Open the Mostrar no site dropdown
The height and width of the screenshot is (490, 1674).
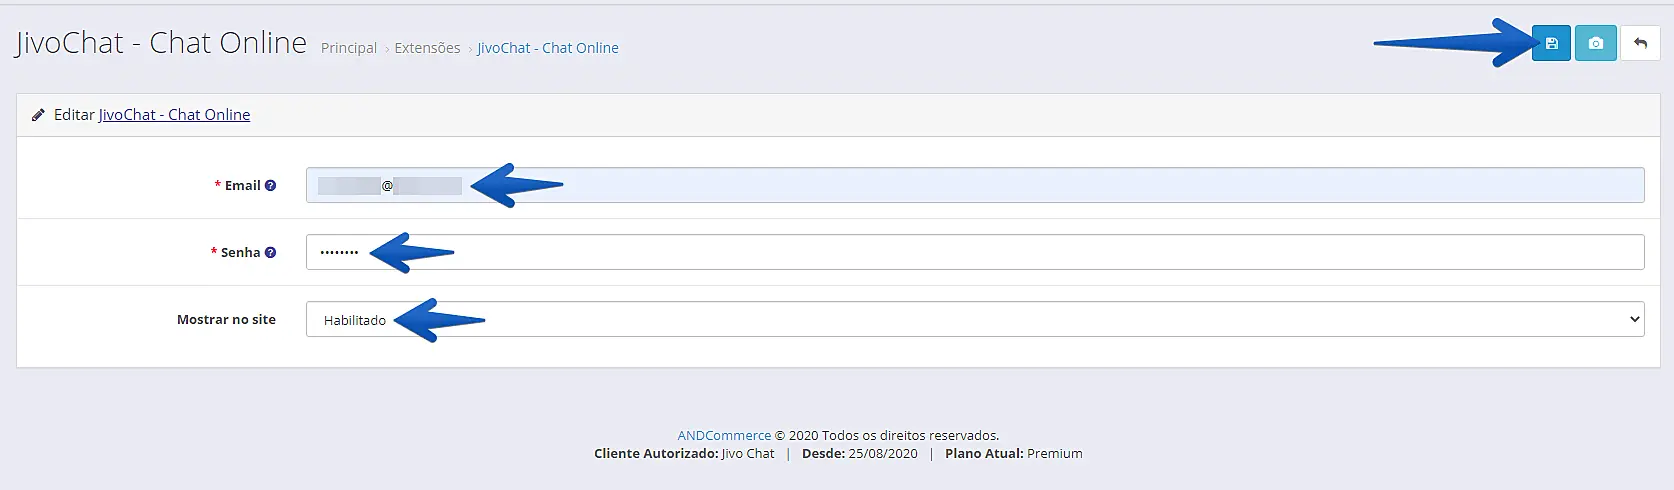point(974,319)
